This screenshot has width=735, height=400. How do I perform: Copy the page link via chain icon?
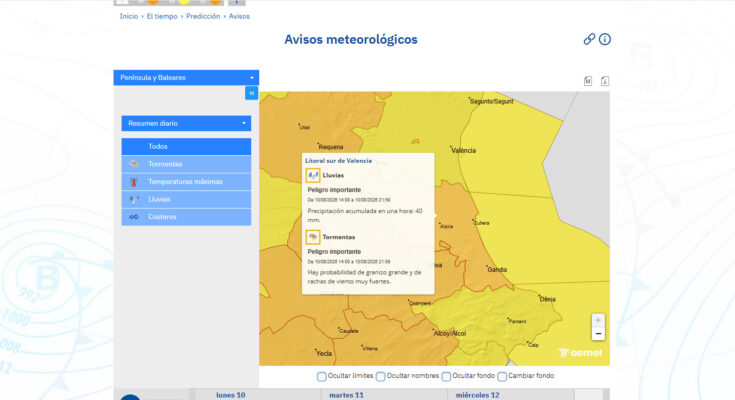[x=589, y=39]
